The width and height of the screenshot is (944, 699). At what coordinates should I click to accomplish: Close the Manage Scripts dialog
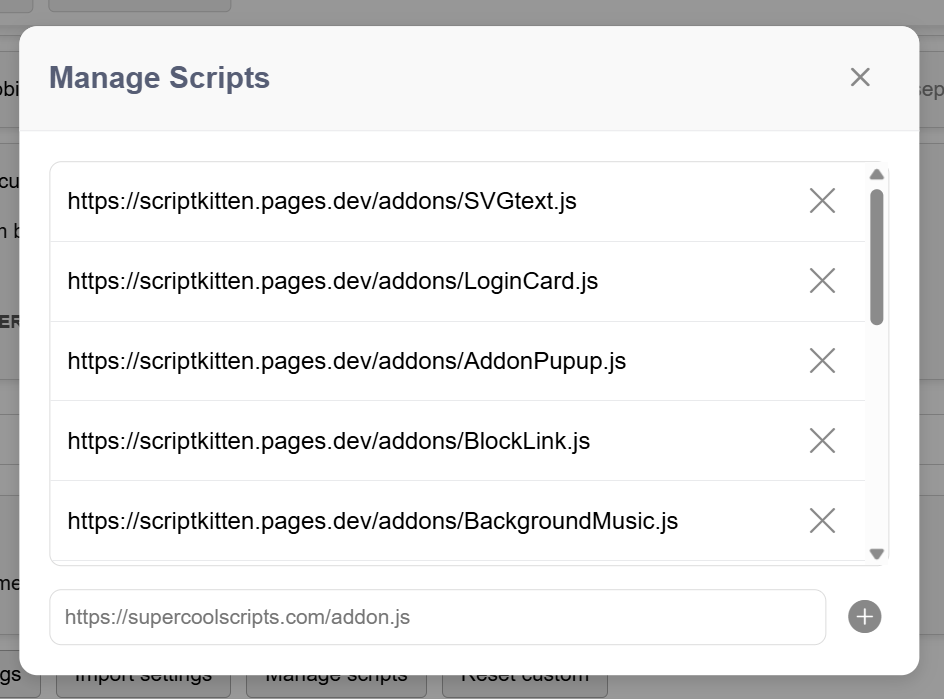tap(860, 77)
